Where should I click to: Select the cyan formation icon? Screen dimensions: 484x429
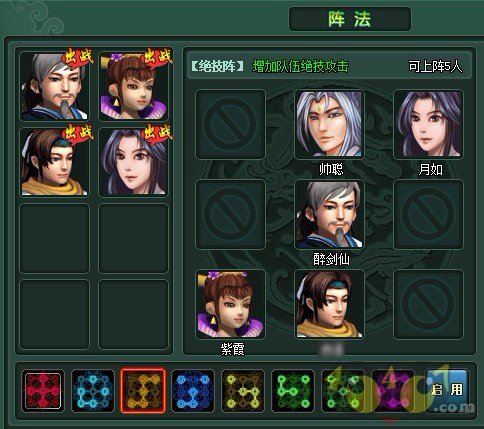tap(93, 391)
